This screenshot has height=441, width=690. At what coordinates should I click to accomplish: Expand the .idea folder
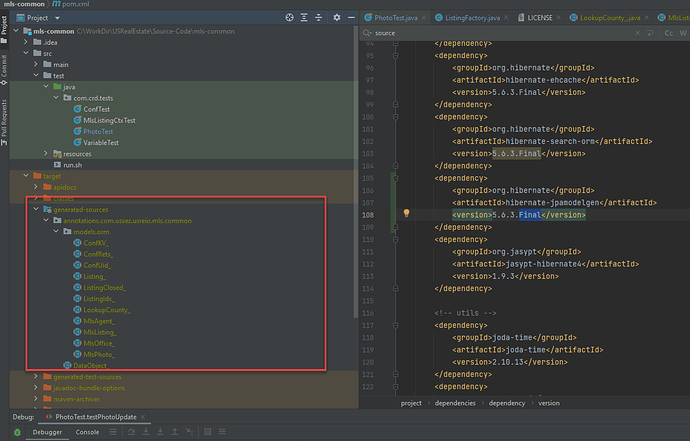26,42
